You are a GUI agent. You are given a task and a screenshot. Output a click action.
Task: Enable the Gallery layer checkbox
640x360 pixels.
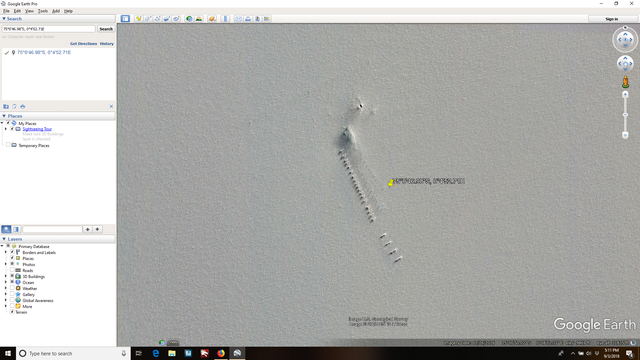pyautogui.click(x=12, y=294)
